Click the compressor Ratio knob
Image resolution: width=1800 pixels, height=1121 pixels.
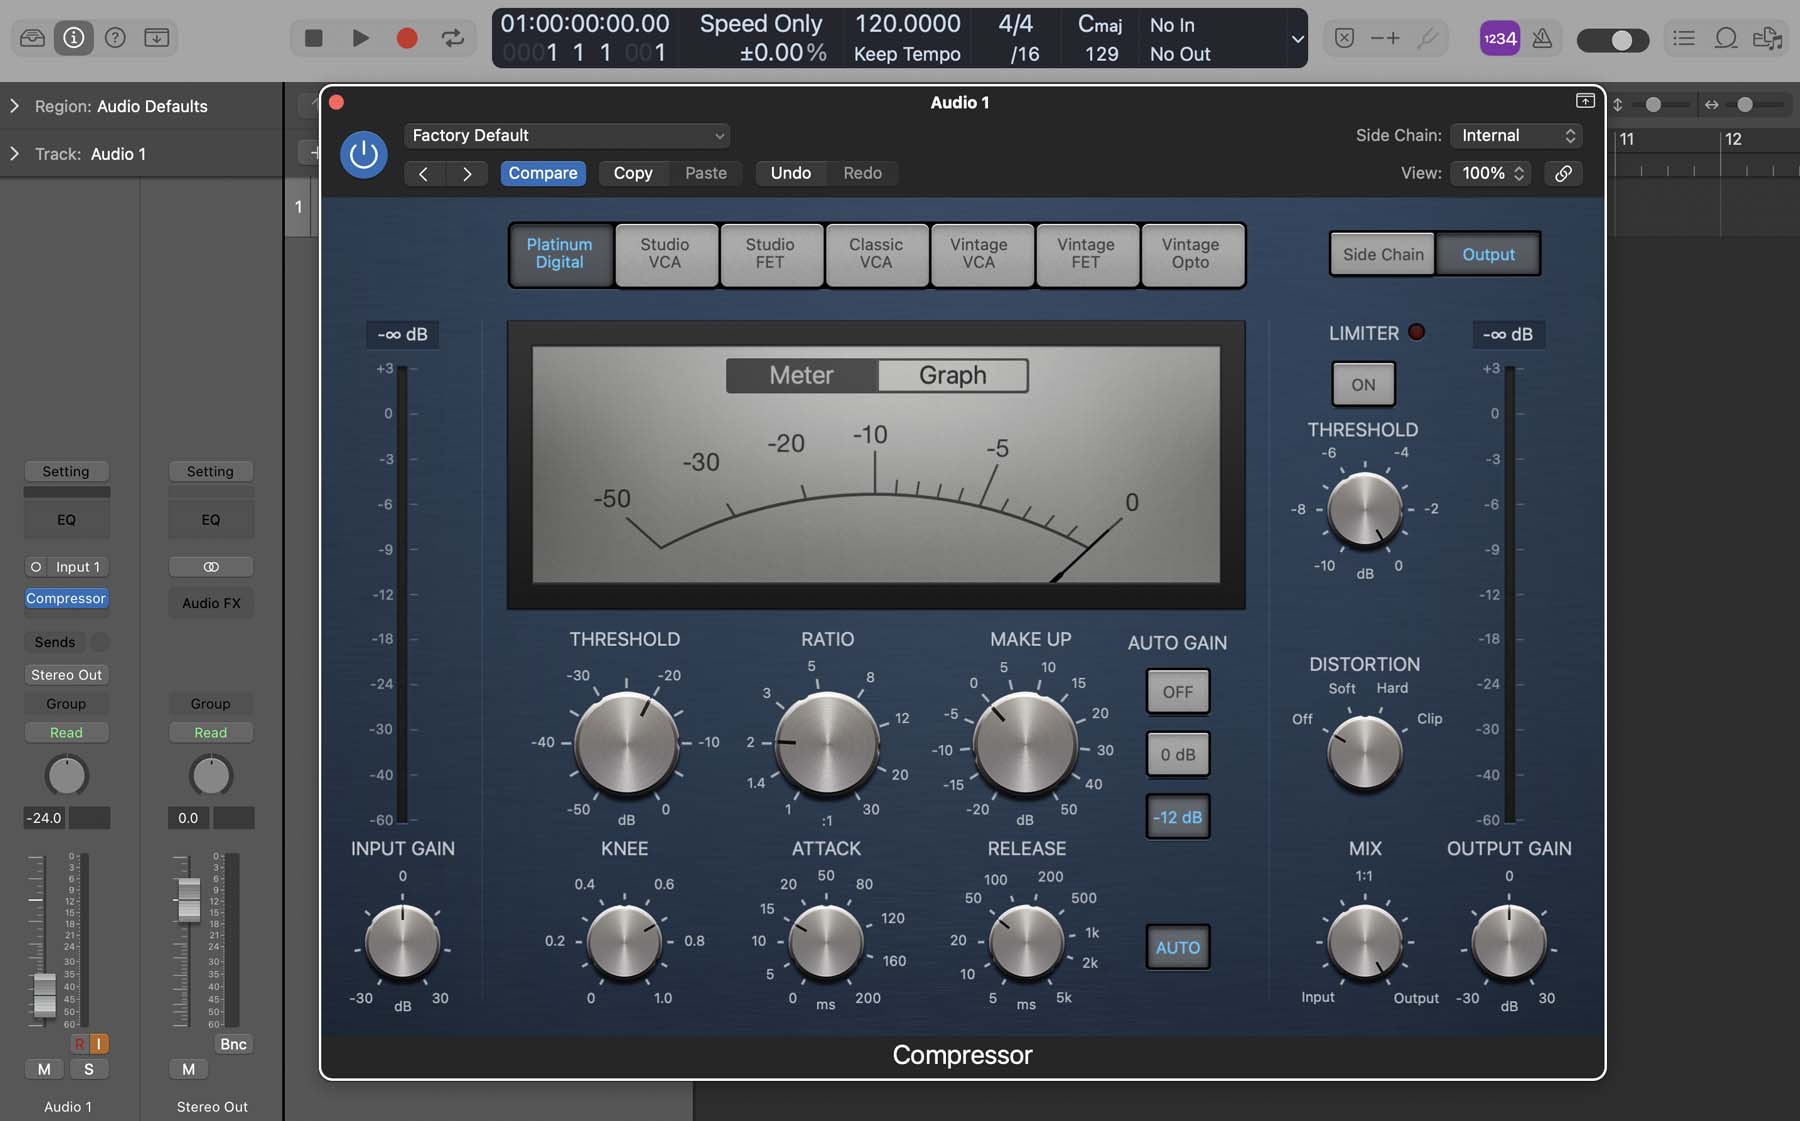click(827, 744)
